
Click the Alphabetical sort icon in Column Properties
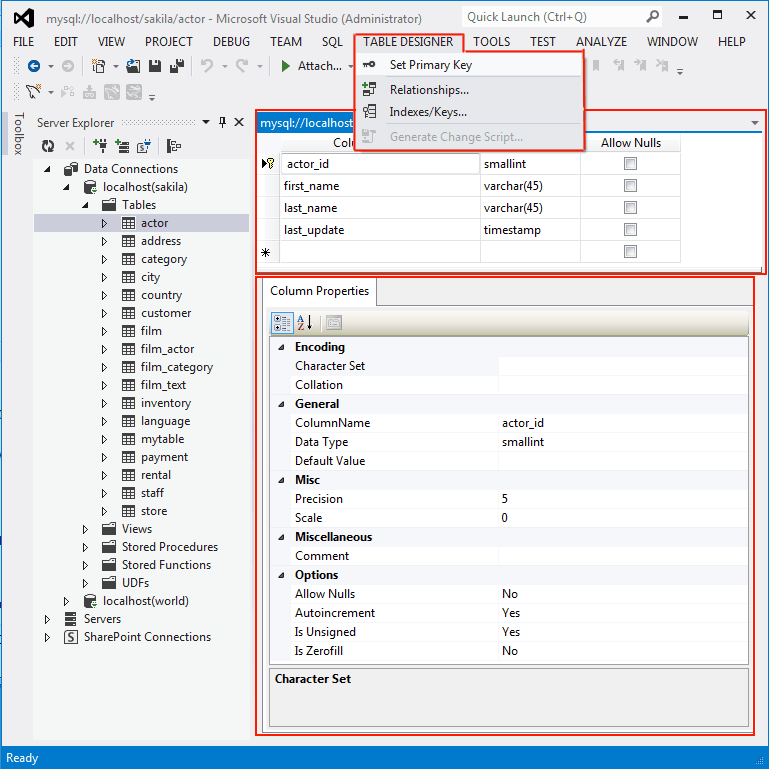pos(305,323)
